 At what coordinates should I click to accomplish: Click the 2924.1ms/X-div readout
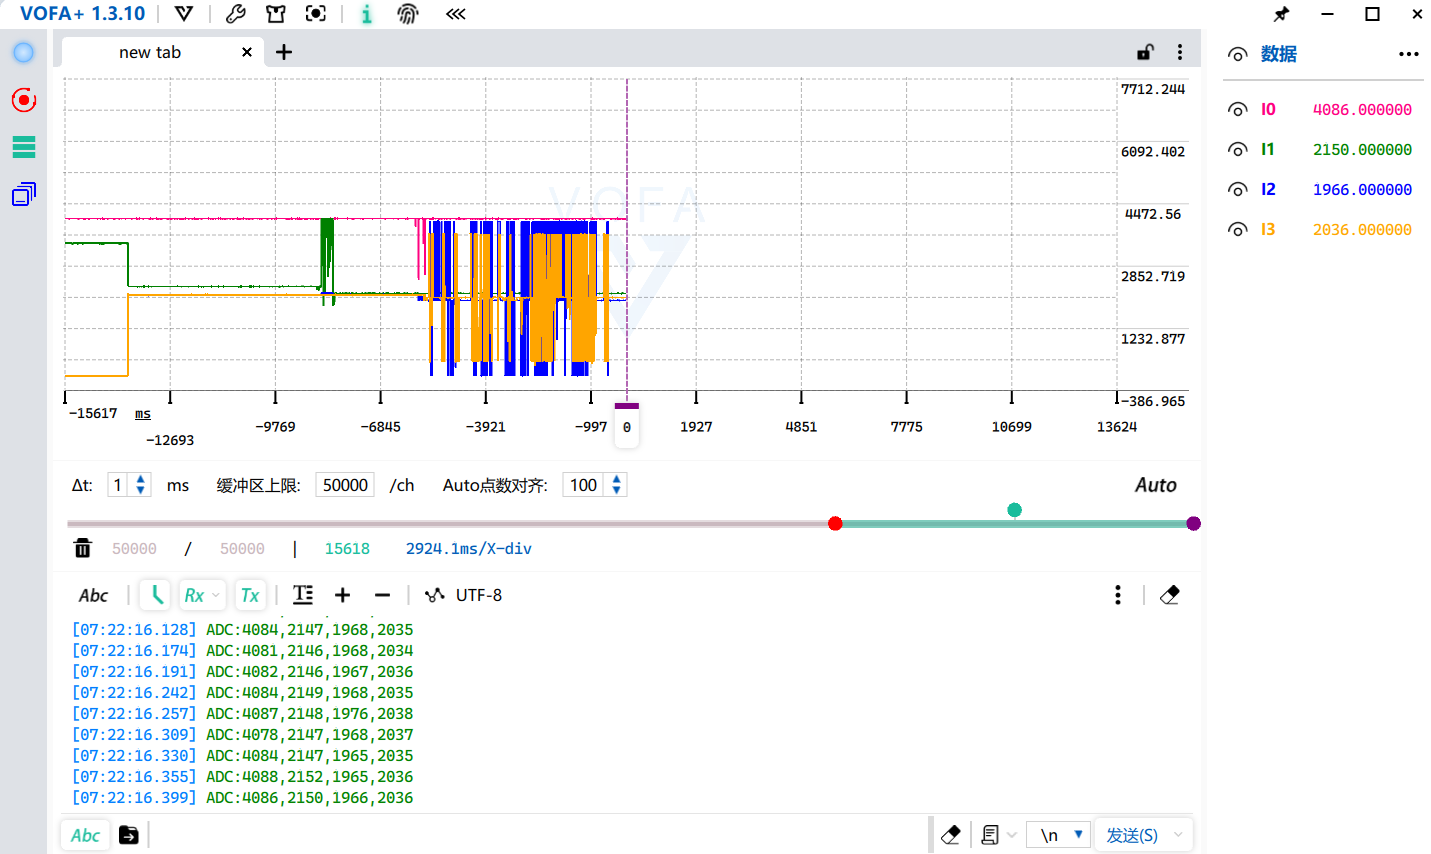click(468, 548)
